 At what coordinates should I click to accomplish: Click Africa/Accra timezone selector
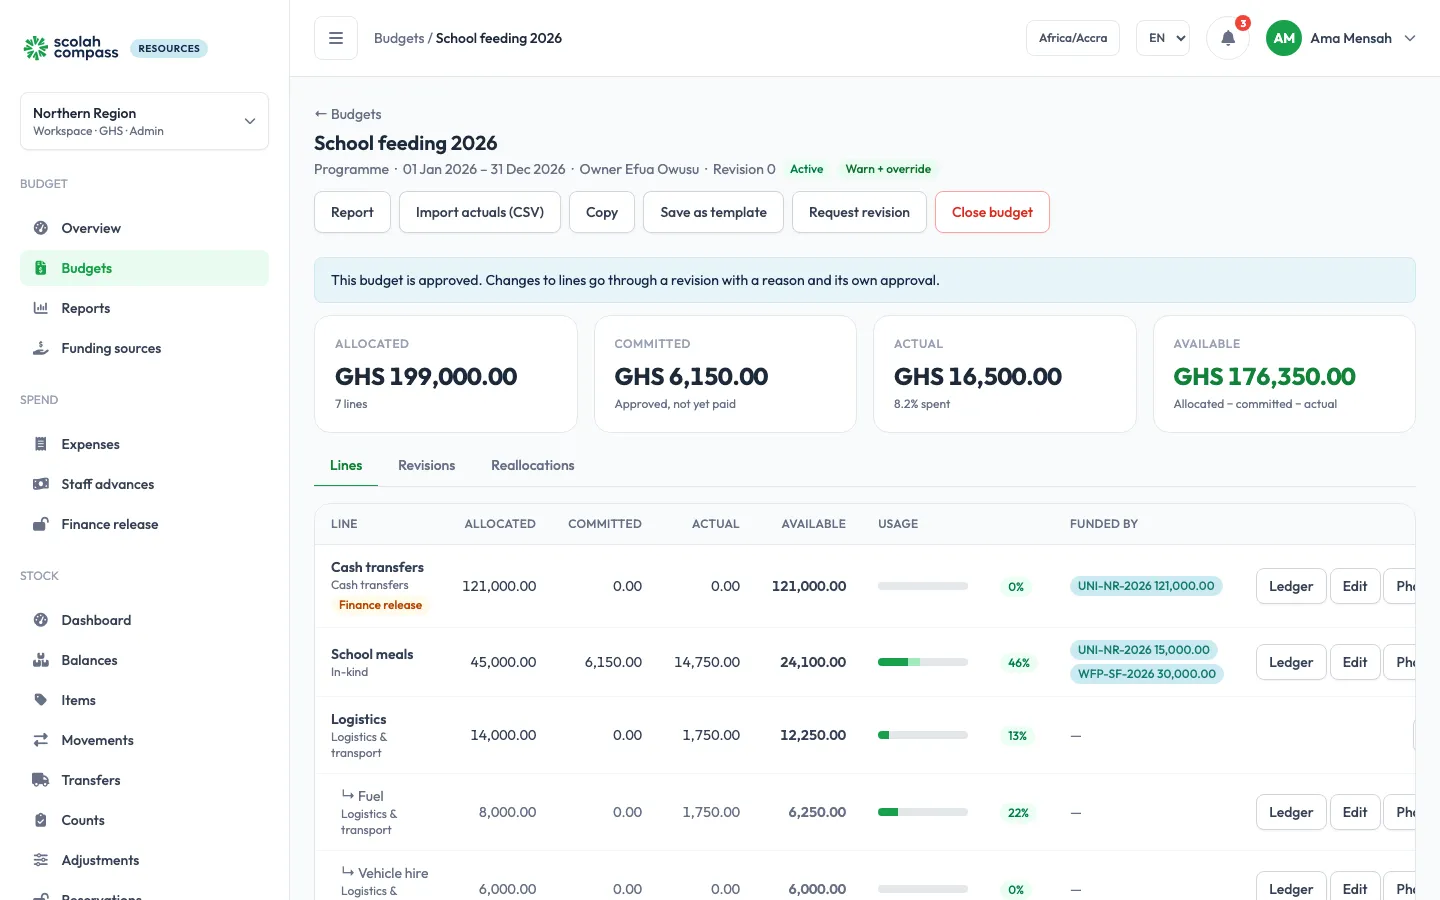[1073, 38]
